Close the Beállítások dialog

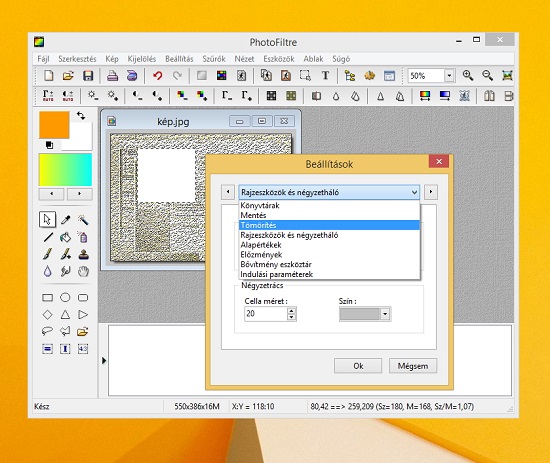[439, 161]
